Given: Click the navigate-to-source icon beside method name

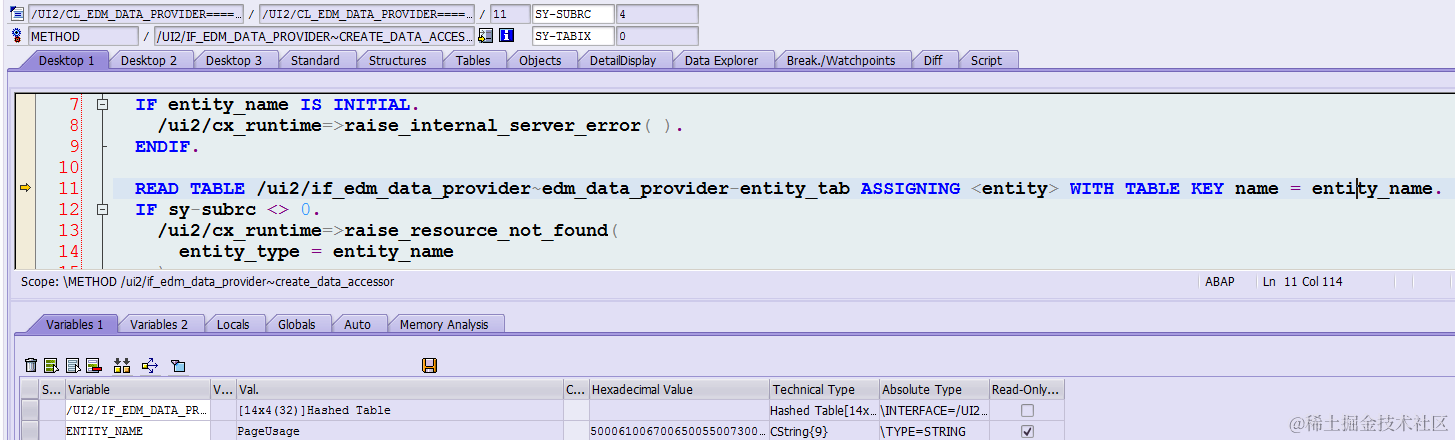Looking at the screenshot, I should (486, 36).
